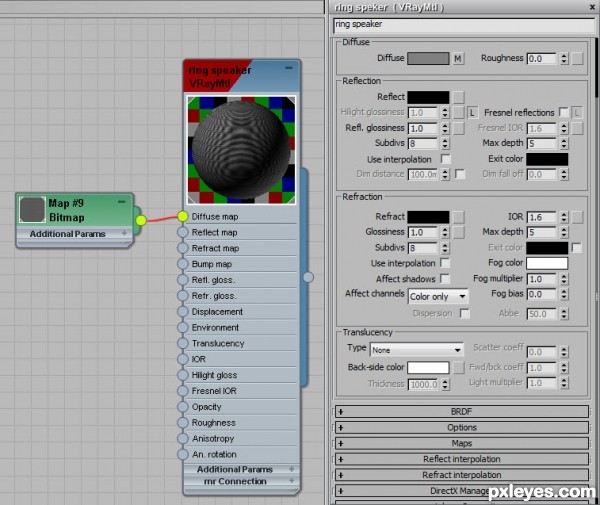This screenshot has height=505, width=600.
Task: Click the Refr. gloss. input socket
Action: click(x=183, y=296)
